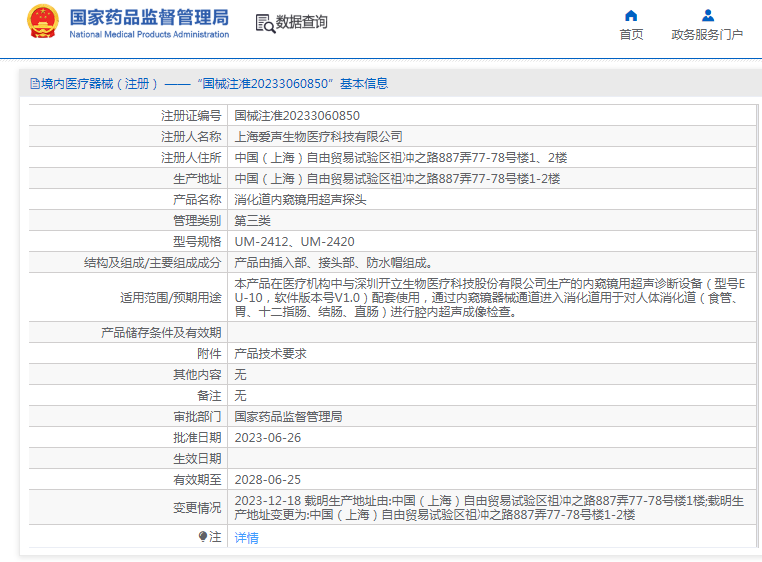Click the bulb icon next to 注
Image resolution: width=762 pixels, height=562 pixels.
[203, 536]
